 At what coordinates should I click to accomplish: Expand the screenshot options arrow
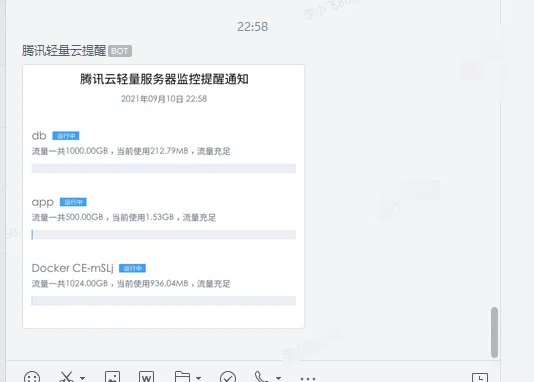pyautogui.click(x=82, y=378)
